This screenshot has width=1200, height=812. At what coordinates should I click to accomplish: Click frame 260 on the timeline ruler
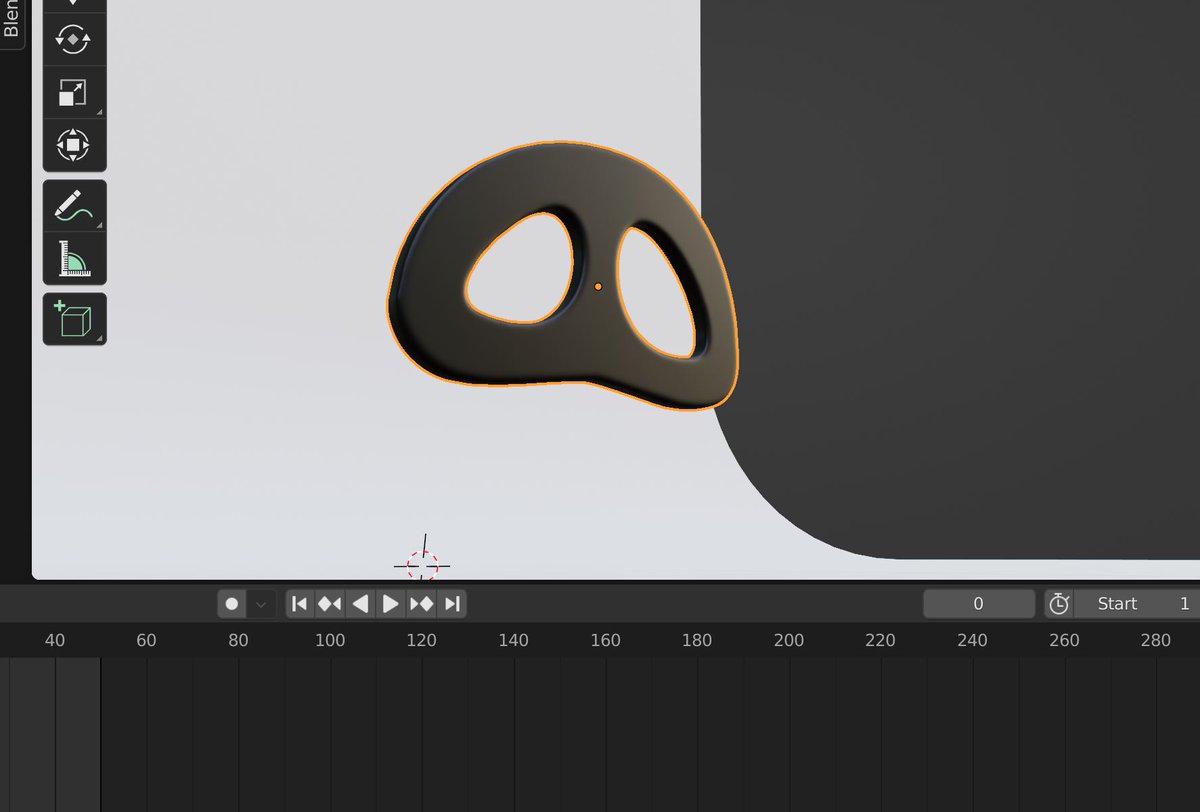pos(1064,640)
